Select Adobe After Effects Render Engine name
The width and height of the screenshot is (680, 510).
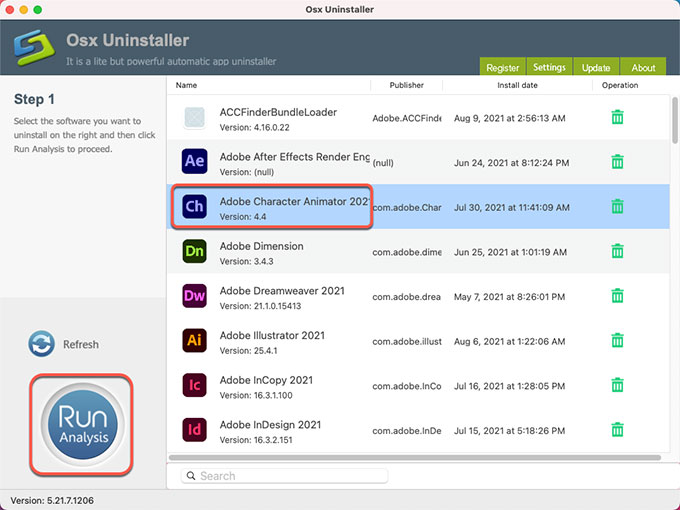294,157
